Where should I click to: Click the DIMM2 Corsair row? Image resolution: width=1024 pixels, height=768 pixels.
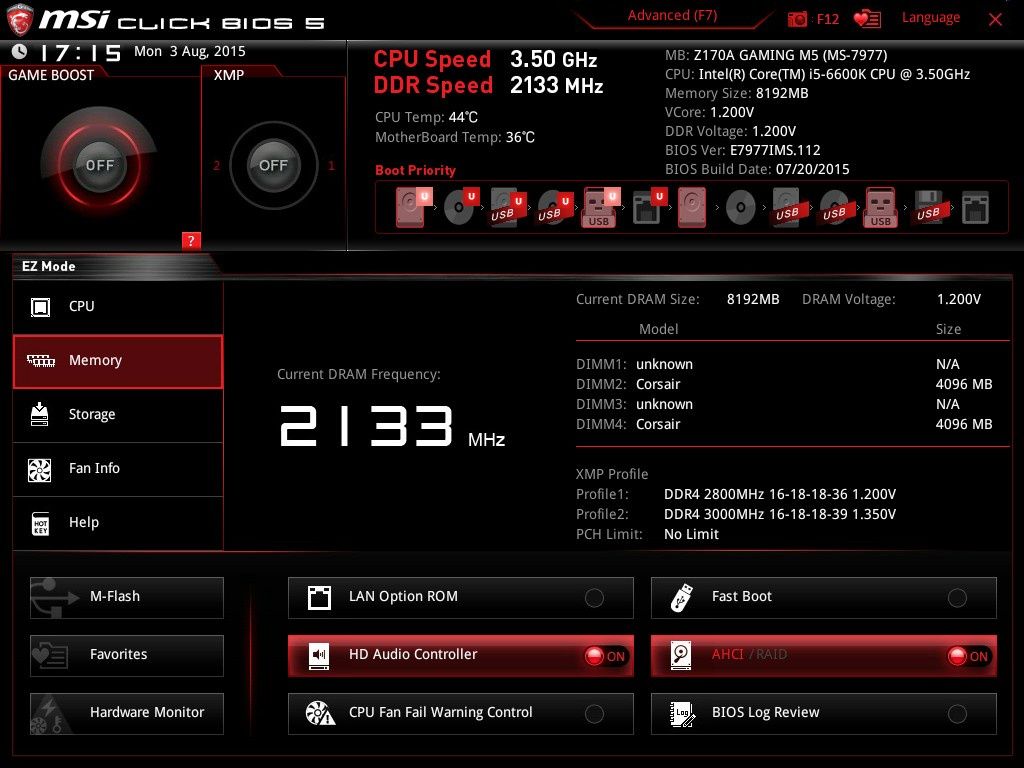point(784,384)
